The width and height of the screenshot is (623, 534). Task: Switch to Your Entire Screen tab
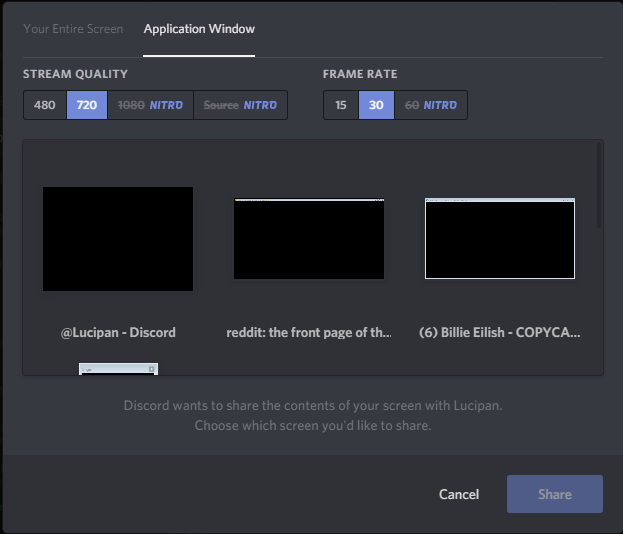(x=73, y=29)
